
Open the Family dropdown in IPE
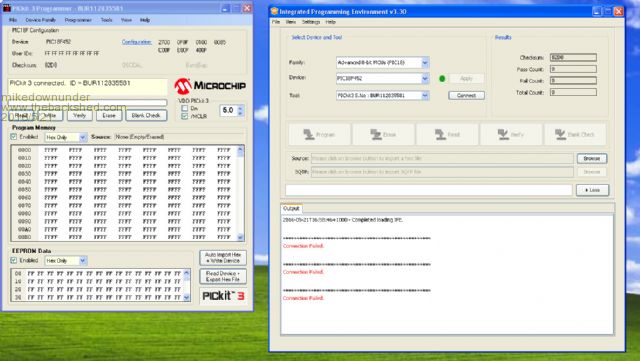(x=425, y=63)
